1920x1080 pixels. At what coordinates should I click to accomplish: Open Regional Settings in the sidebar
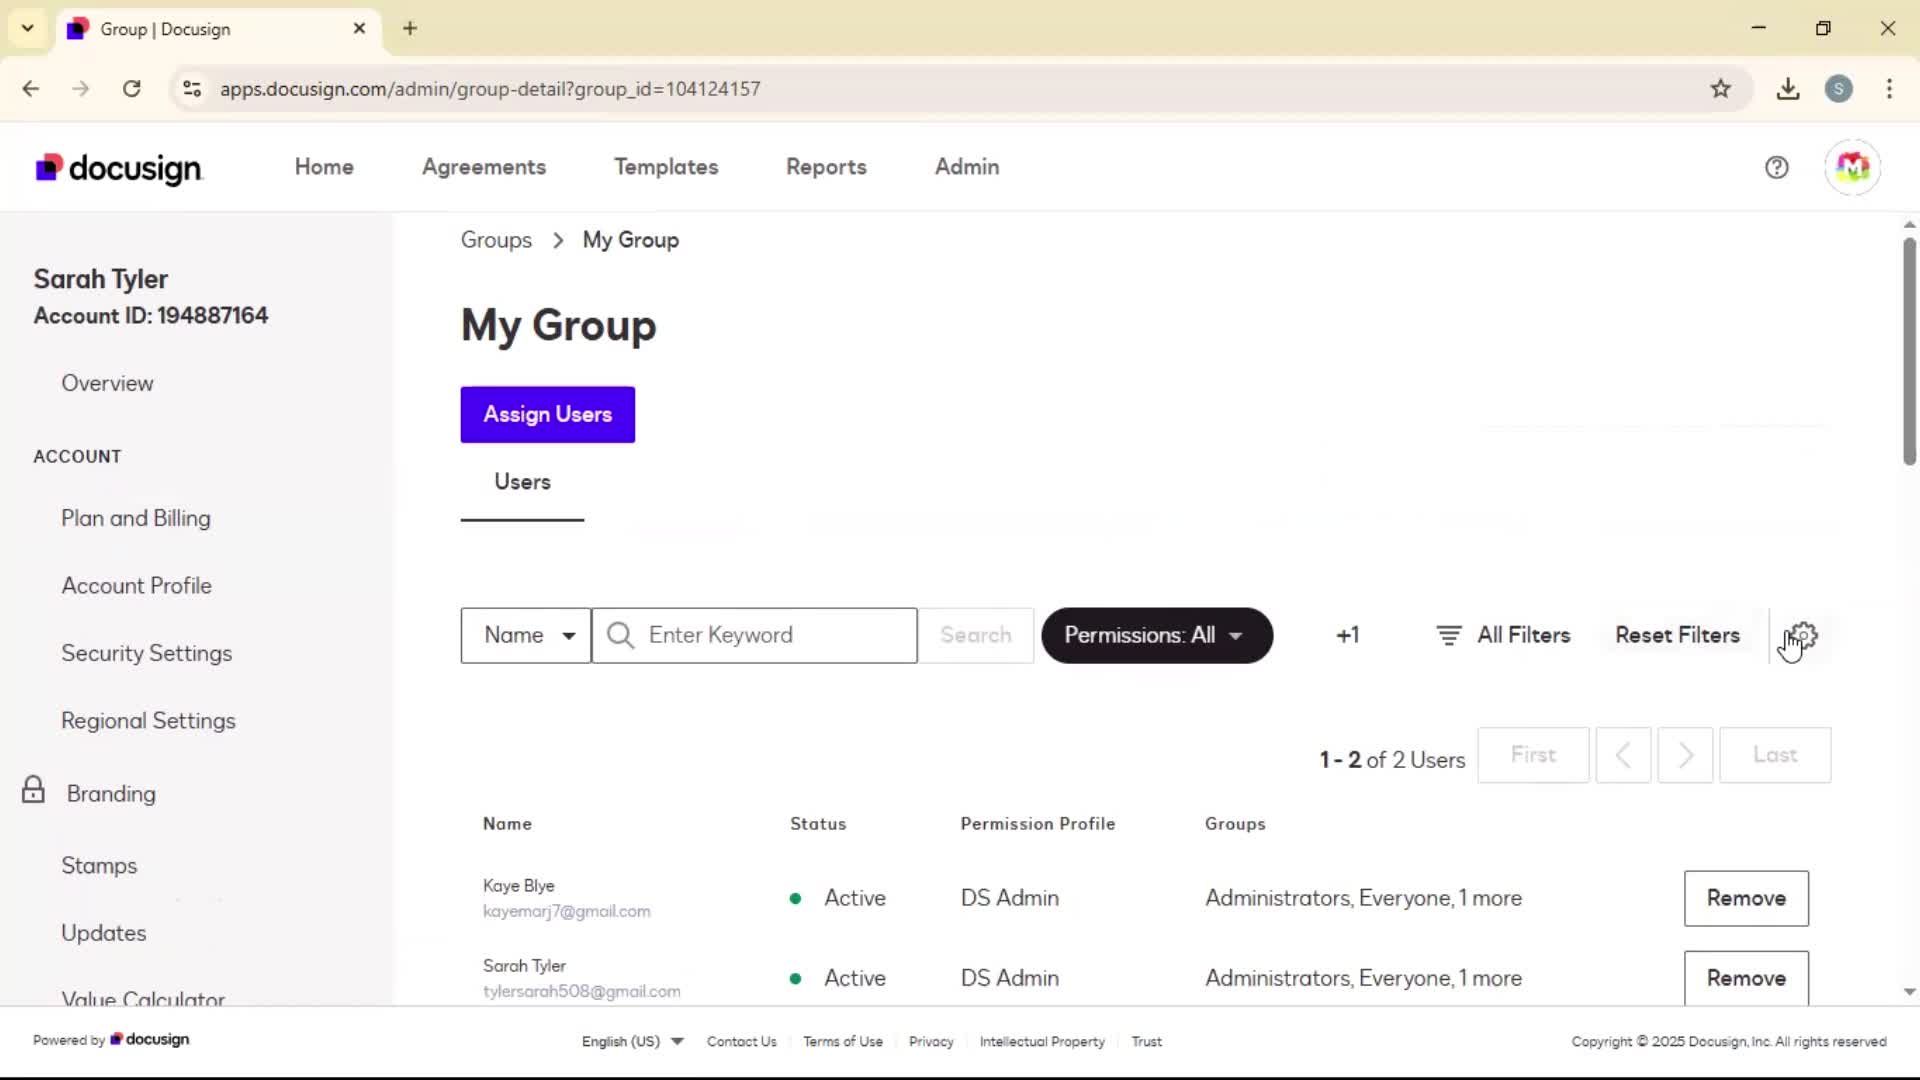pos(148,721)
